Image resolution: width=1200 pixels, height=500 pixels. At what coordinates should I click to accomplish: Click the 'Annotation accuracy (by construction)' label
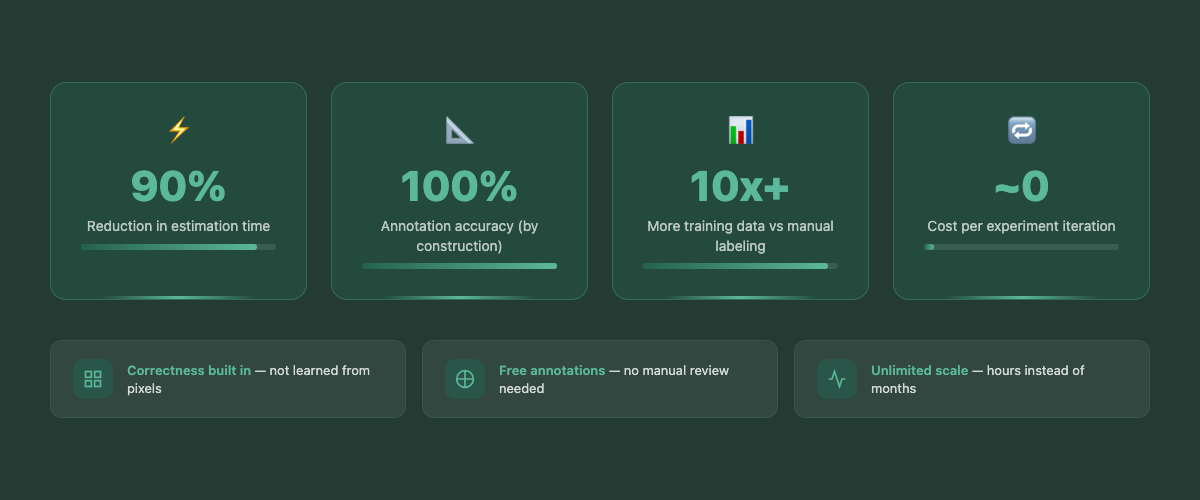tap(459, 236)
